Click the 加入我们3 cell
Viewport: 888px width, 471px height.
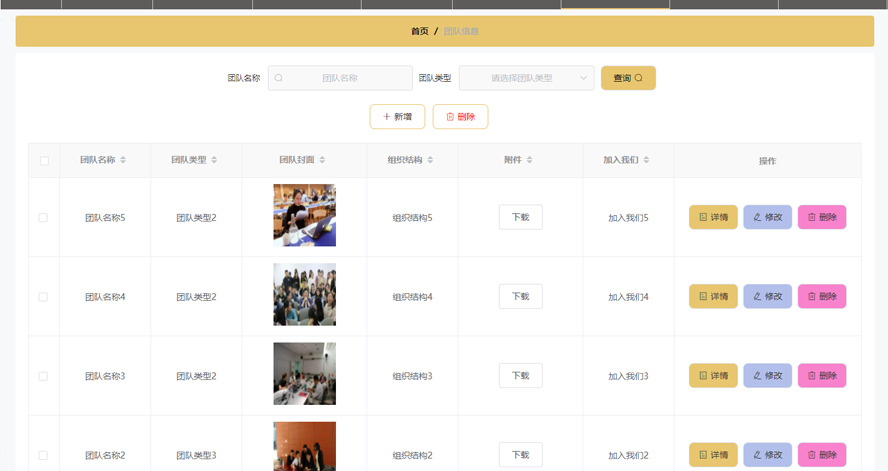click(628, 376)
